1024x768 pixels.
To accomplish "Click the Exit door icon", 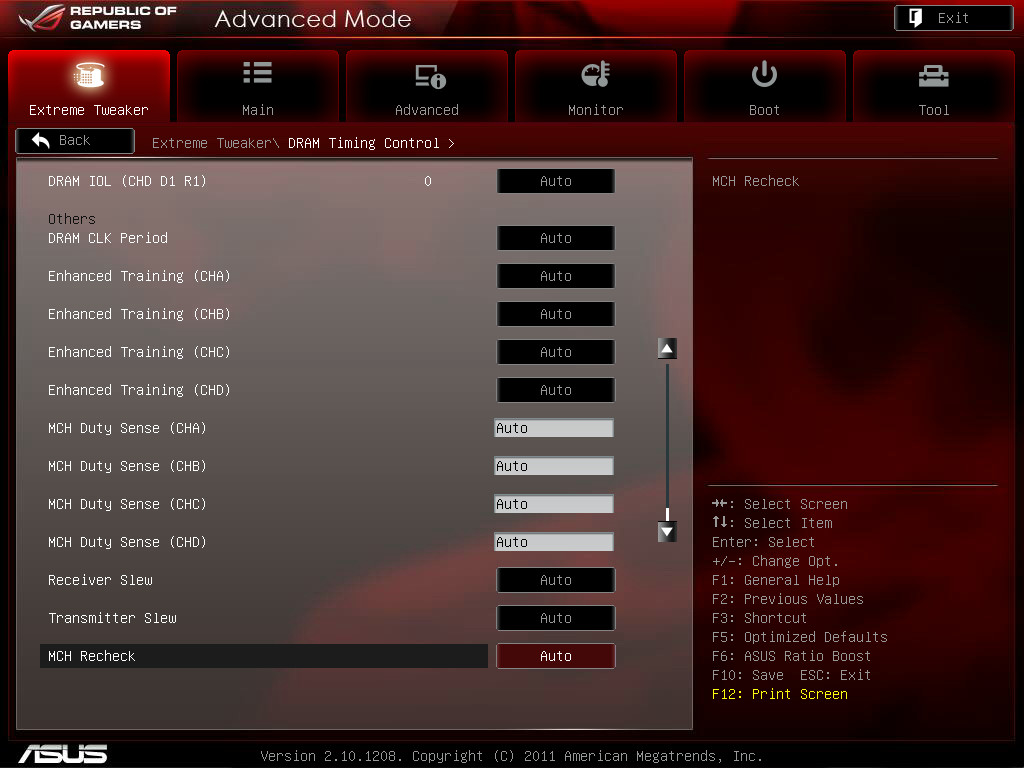I will tap(916, 18).
